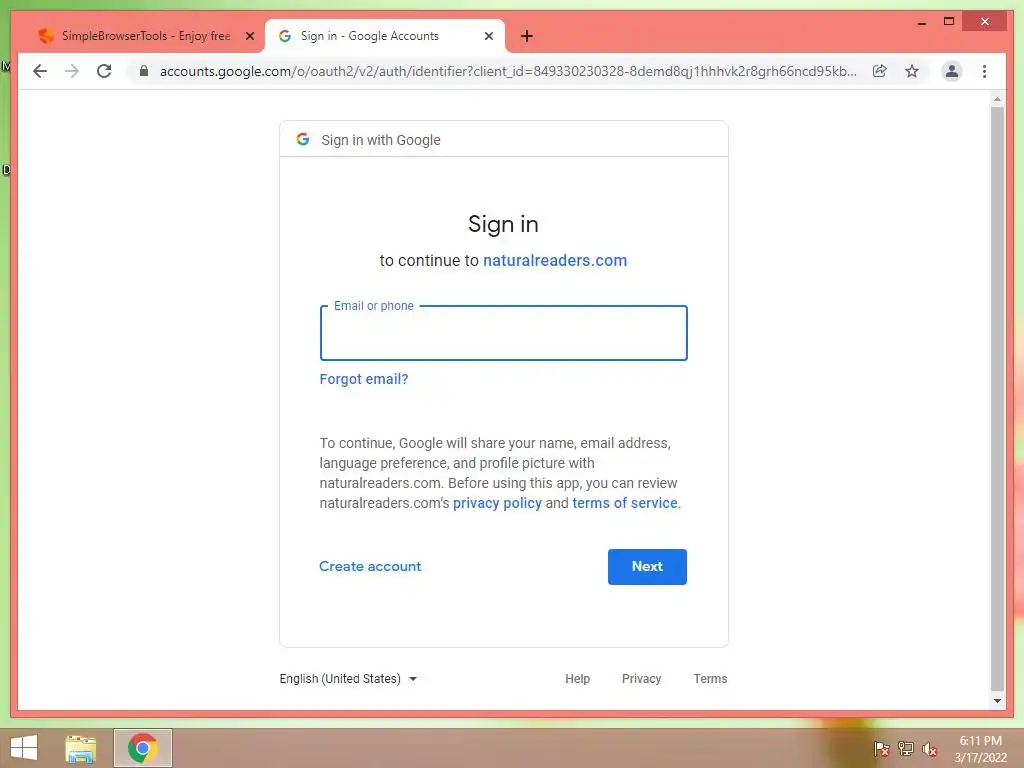Open the Terms footer link
The height and width of the screenshot is (768, 1024).
pos(711,679)
